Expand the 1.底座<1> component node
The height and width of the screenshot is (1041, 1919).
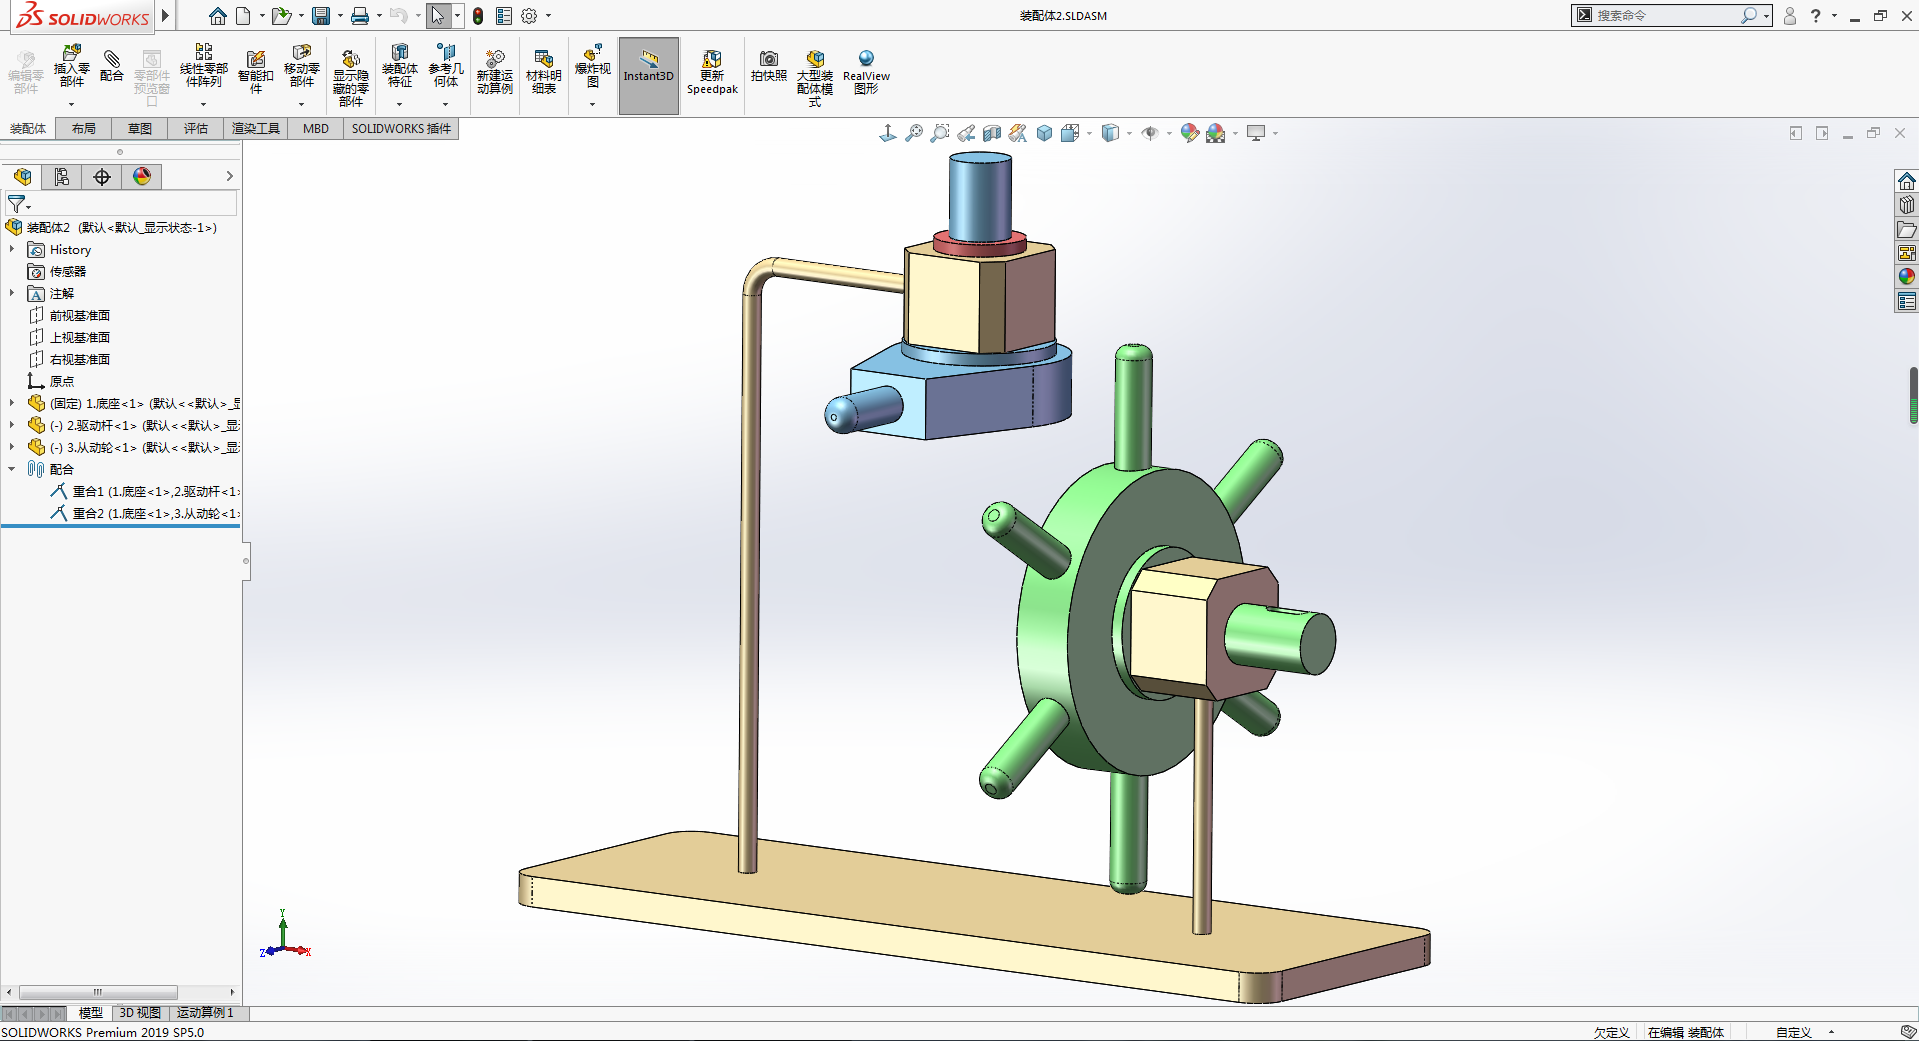[x=12, y=404]
